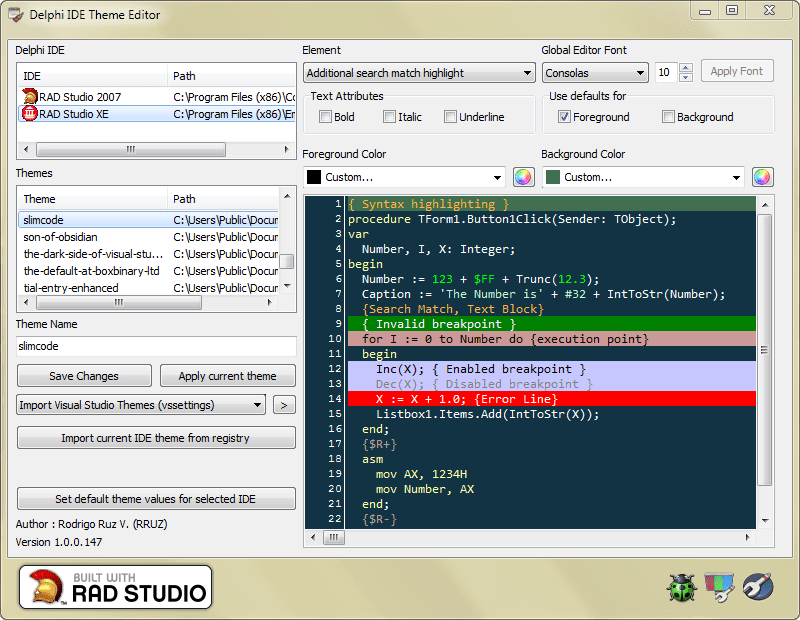The height and width of the screenshot is (620, 800).
Task: Click the import arrow button
Action: [284, 405]
